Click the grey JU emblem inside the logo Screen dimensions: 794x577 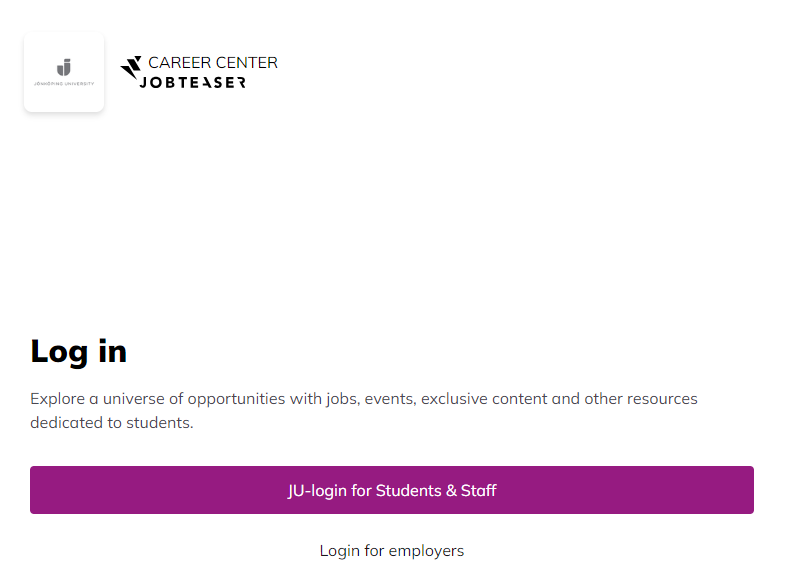click(64, 67)
